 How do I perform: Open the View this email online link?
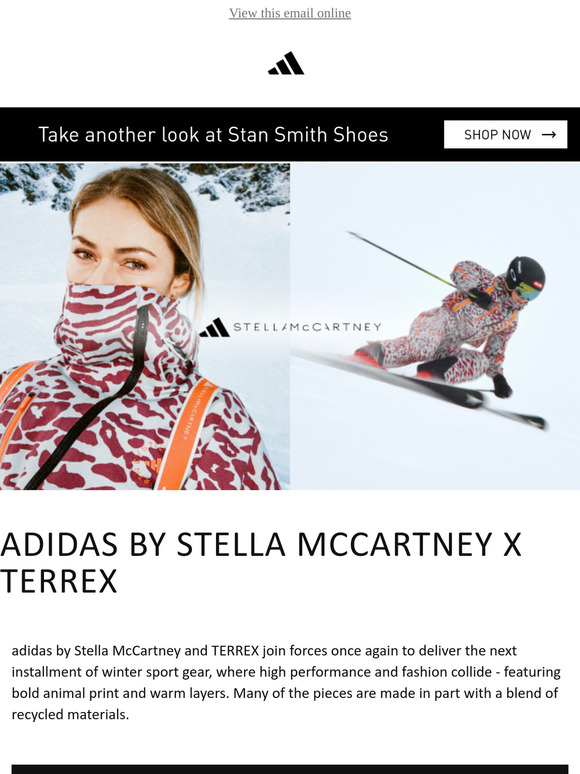(290, 13)
